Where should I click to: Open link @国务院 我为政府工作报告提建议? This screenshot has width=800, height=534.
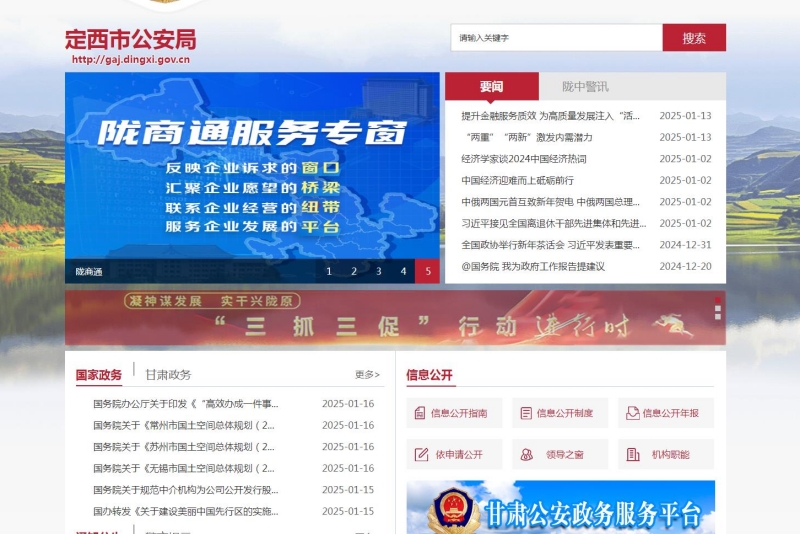(532, 267)
